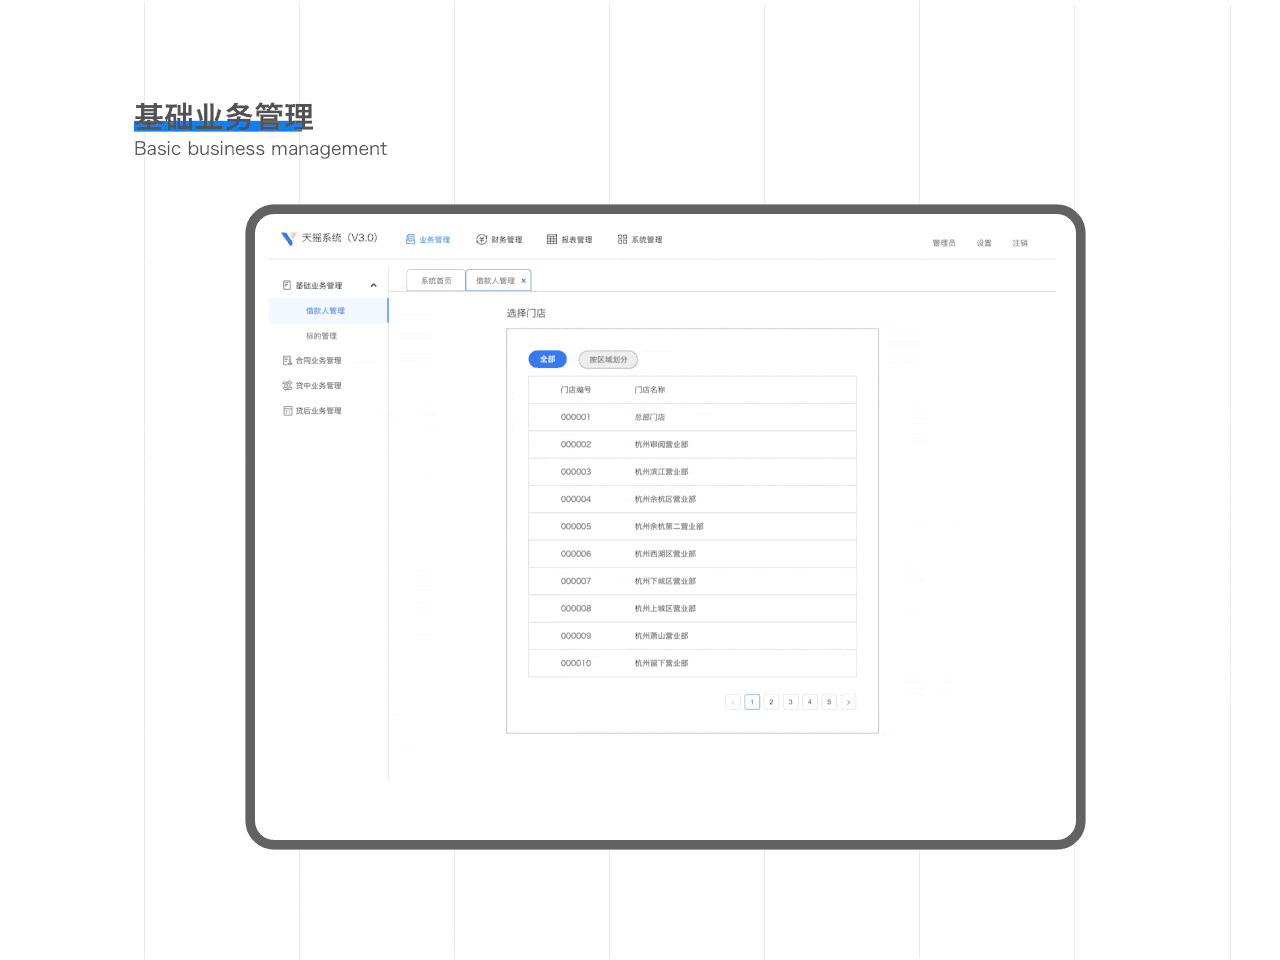Viewport: 1280px width, 960px height.
Task: Select 借款人管理 in the sidebar
Action: [x=328, y=311]
